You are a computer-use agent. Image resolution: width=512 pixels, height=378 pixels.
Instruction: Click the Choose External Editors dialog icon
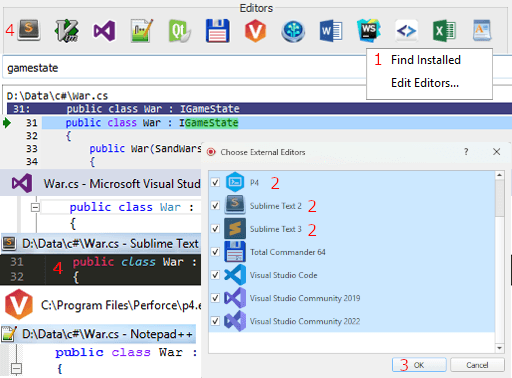pos(211,152)
